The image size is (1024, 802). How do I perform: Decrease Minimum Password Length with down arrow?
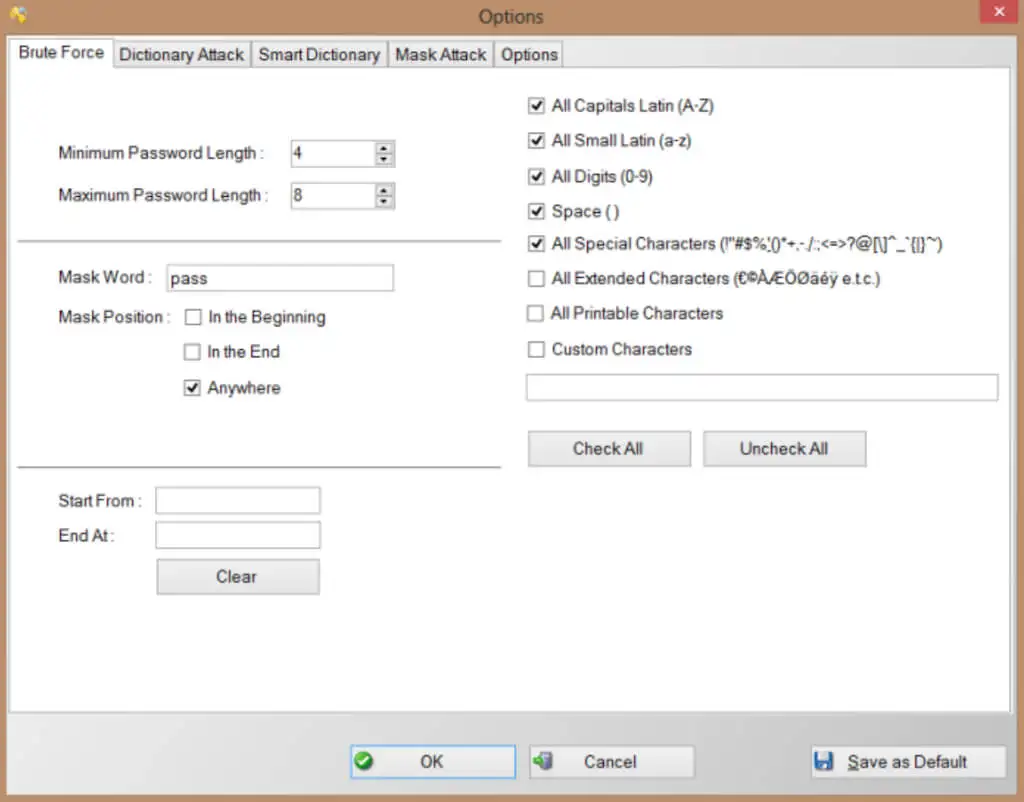[384, 159]
